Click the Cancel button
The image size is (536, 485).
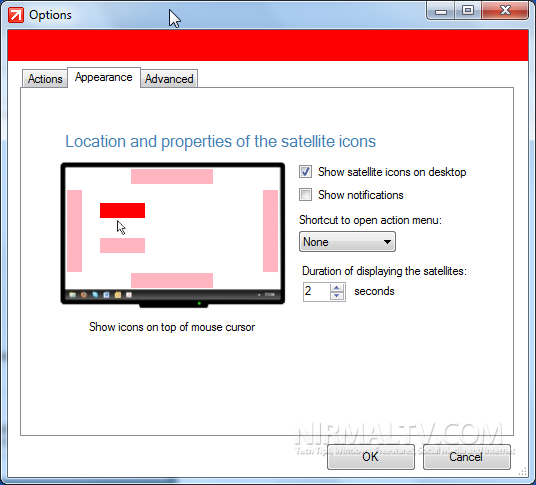467,457
